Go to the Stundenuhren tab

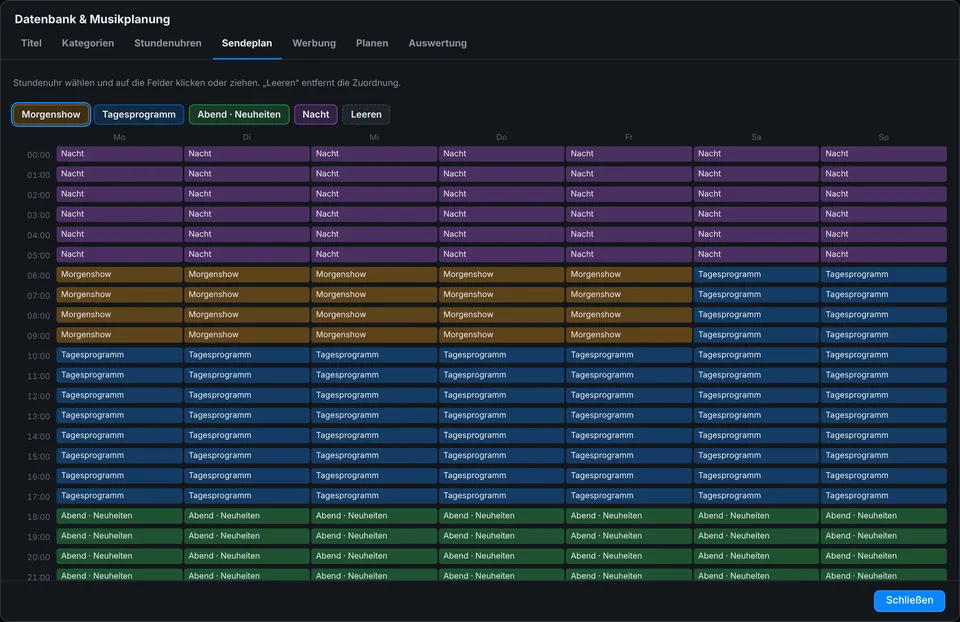point(168,43)
